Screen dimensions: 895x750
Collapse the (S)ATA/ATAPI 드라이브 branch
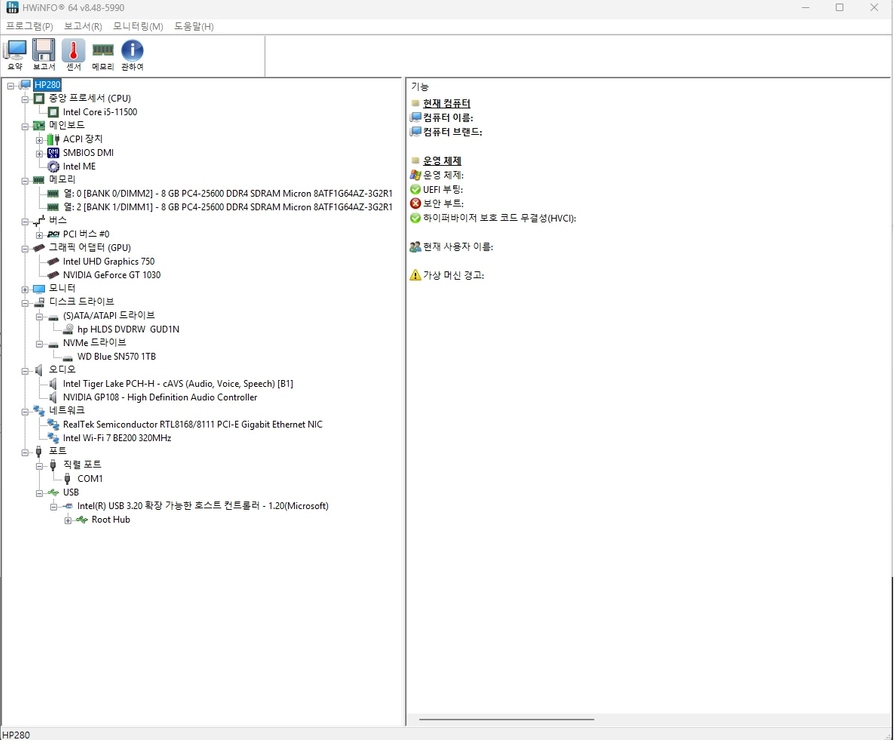pos(39,317)
